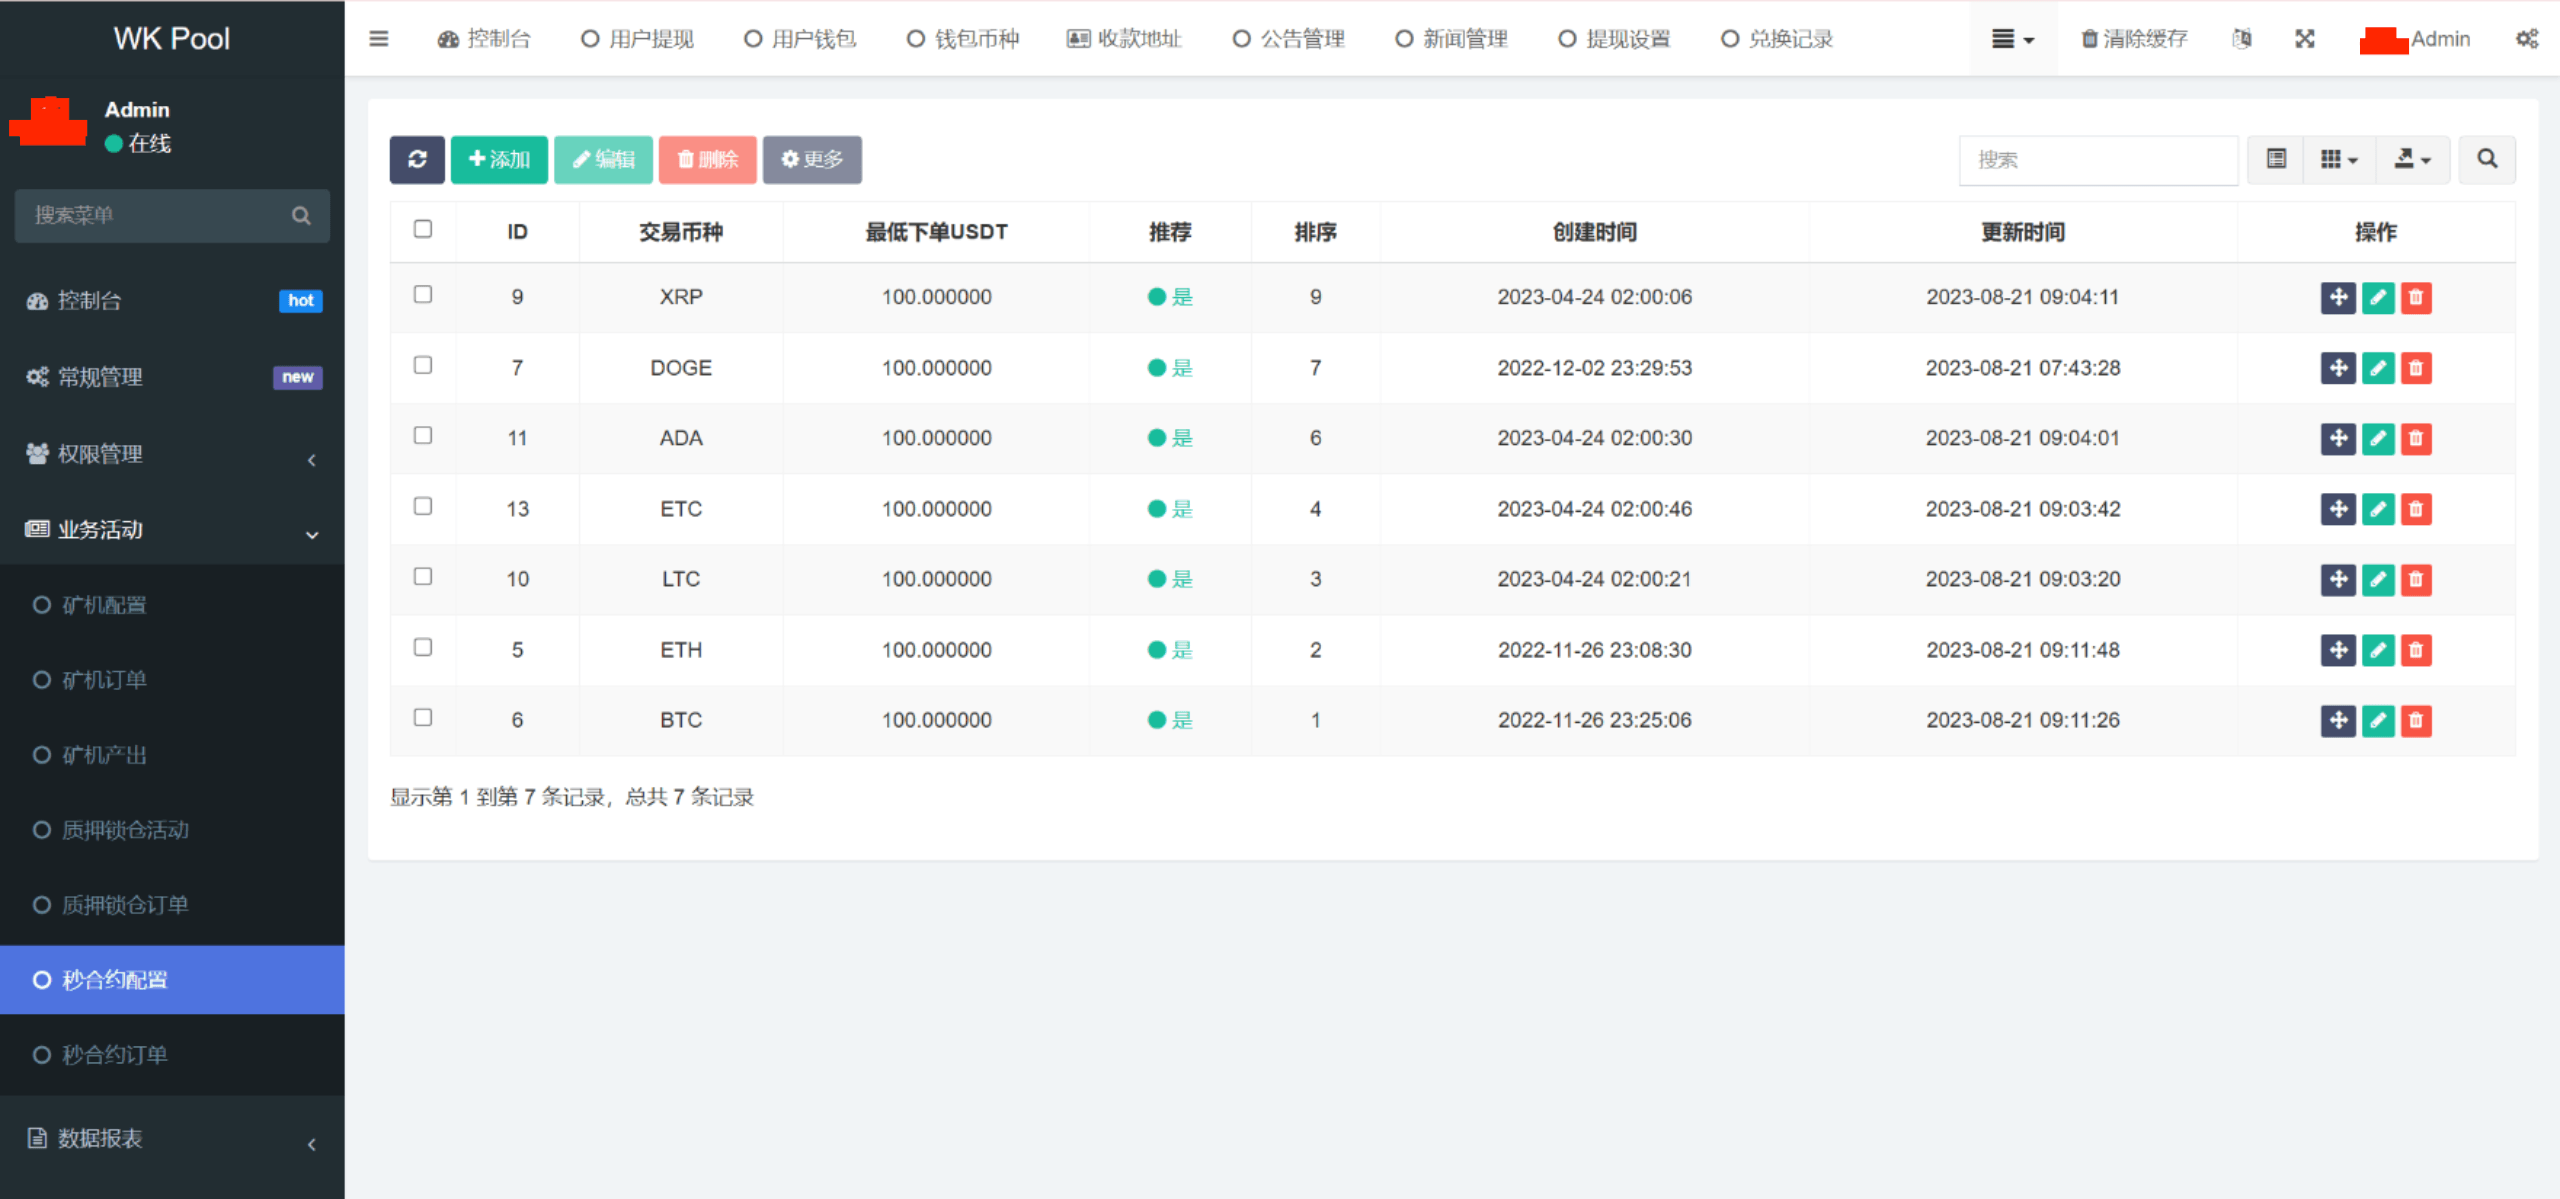The height and width of the screenshot is (1199, 2560).
Task: Click the green 添加 button
Action: (499, 159)
